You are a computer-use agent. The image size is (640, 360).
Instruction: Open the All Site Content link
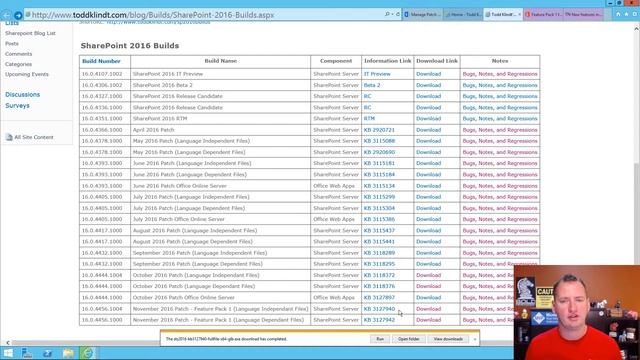34,138
